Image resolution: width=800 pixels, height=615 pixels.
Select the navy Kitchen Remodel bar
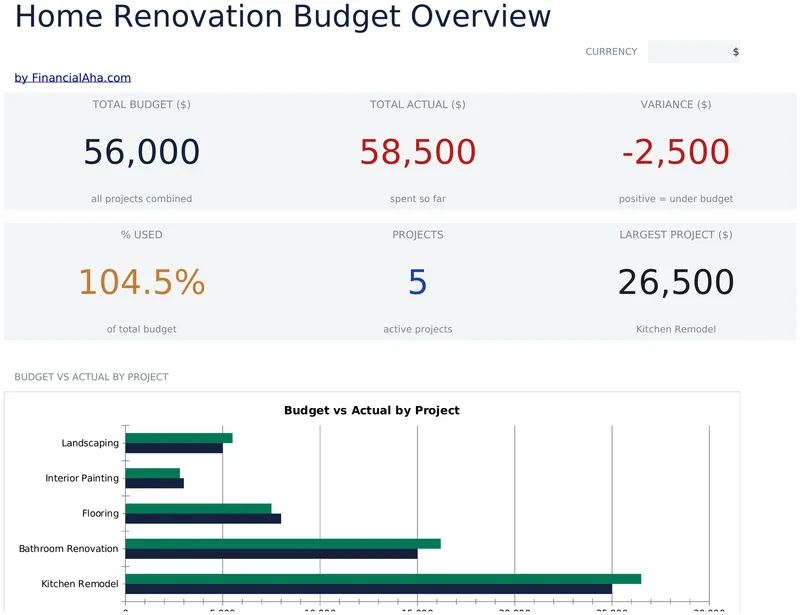[x=369, y=589]
